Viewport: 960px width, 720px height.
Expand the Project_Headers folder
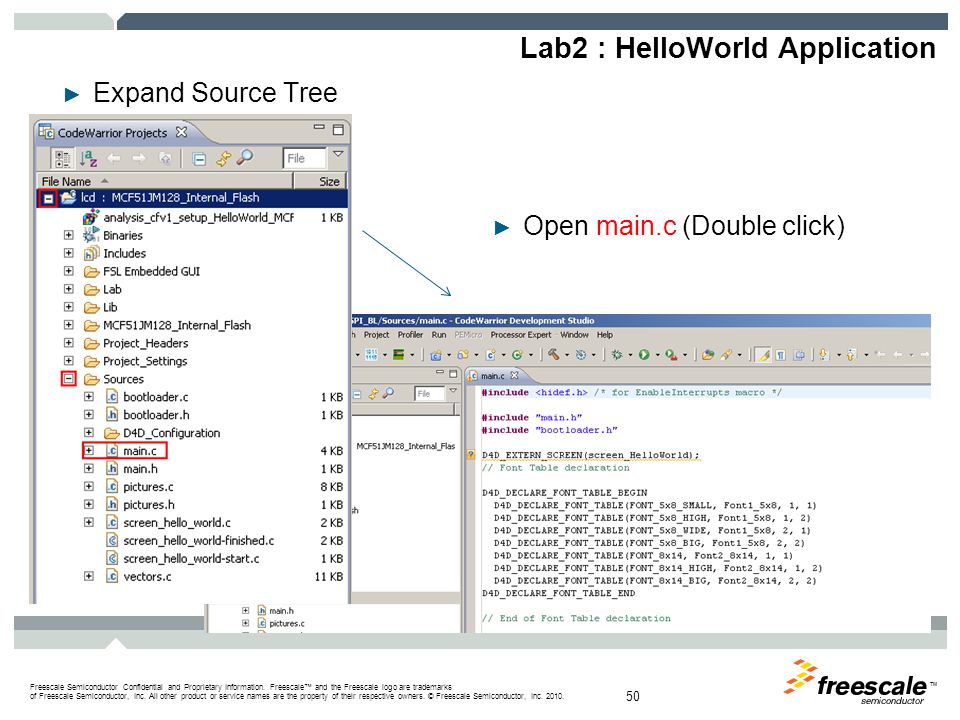pos(69,343)
